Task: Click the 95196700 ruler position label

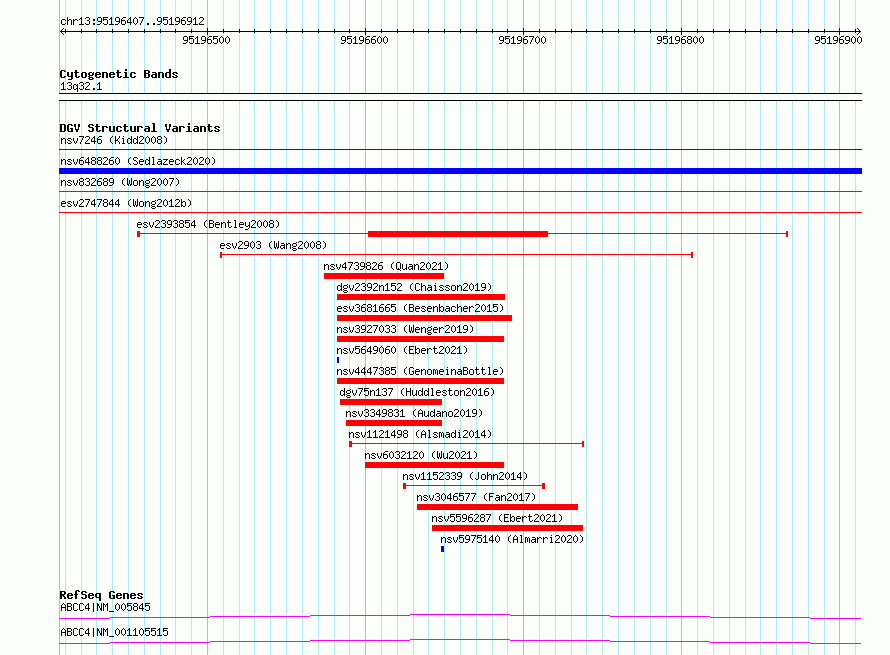Action: pos(522,40)
